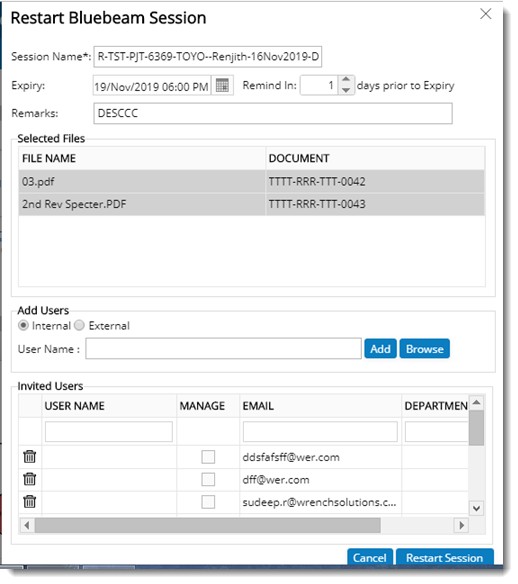Check Manage box for ddsfafsff@wer.com

tap(208, 457)
